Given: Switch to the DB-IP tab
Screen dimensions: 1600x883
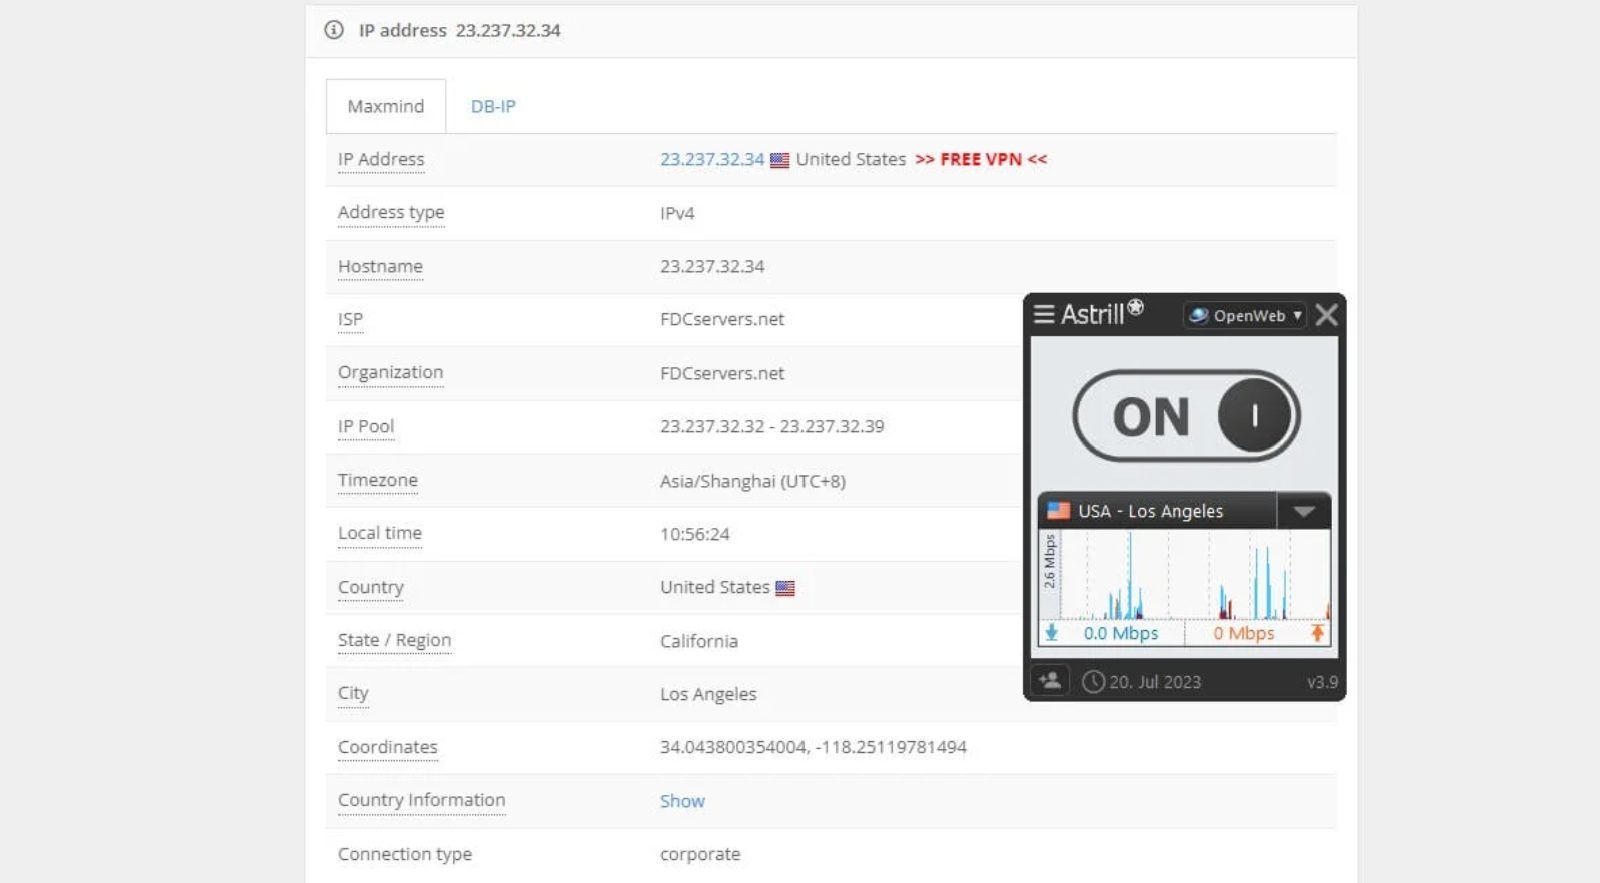Looking at the screenshot, I should (x=493, y=106).
